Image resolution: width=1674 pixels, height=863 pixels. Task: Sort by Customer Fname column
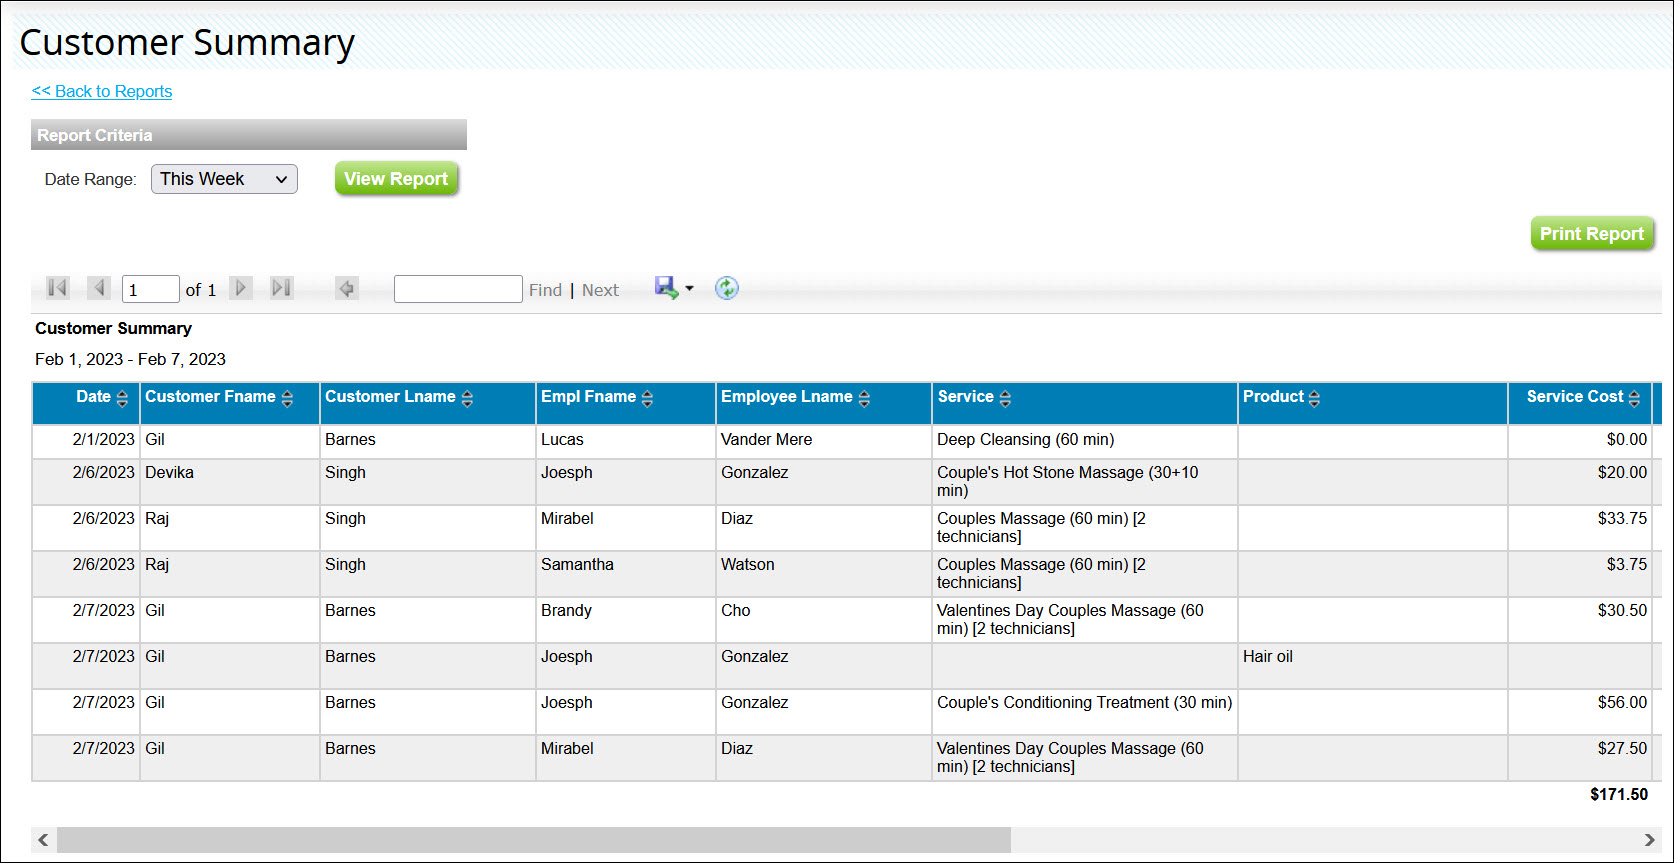pyautogui.click(x=287, y=399)
